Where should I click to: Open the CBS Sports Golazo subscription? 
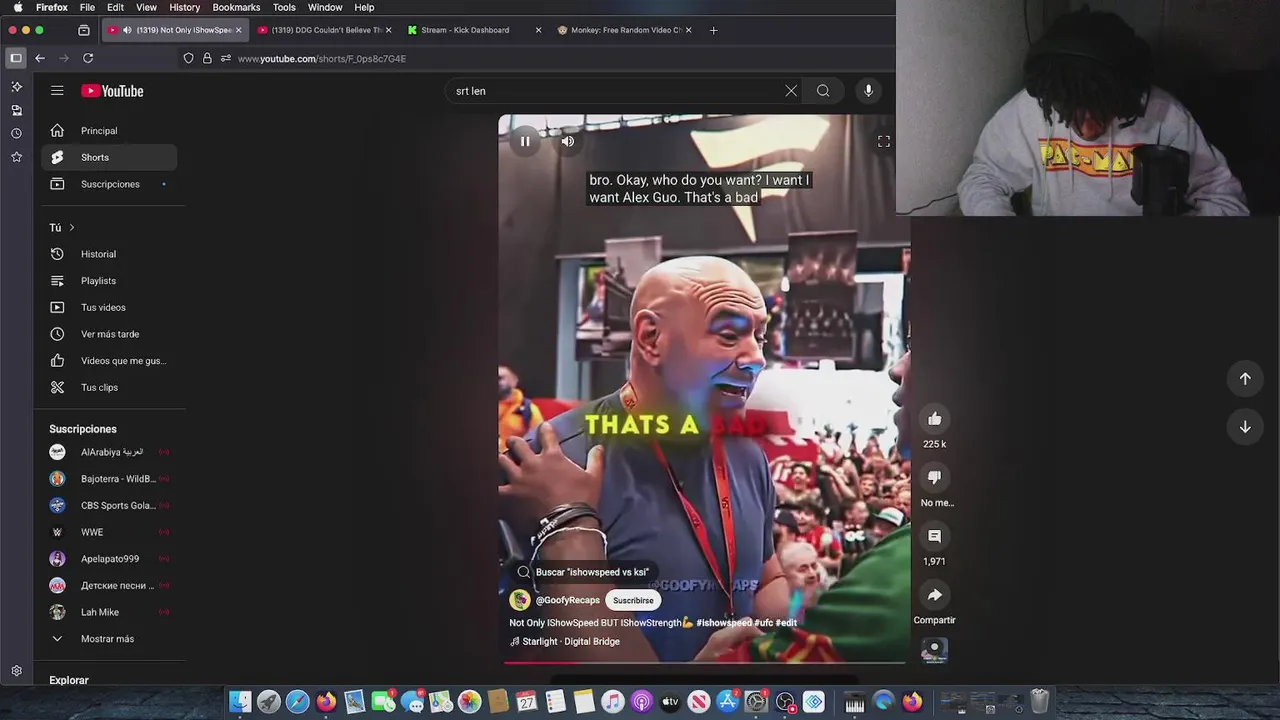[109, 505]
